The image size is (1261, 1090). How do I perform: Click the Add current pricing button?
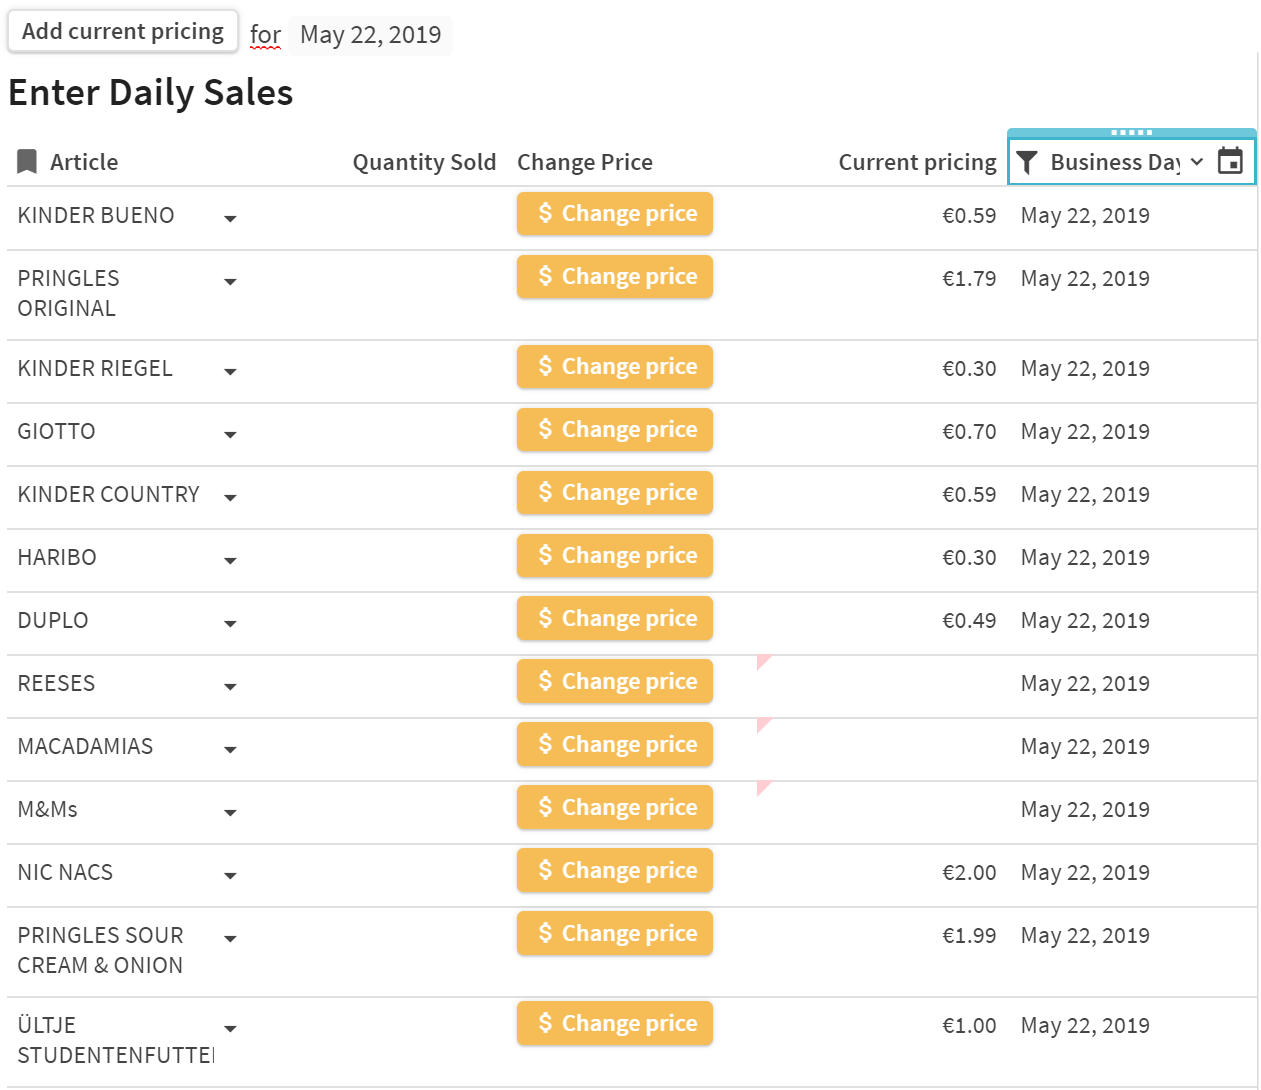pyautogui.click(x=123, y=31)
